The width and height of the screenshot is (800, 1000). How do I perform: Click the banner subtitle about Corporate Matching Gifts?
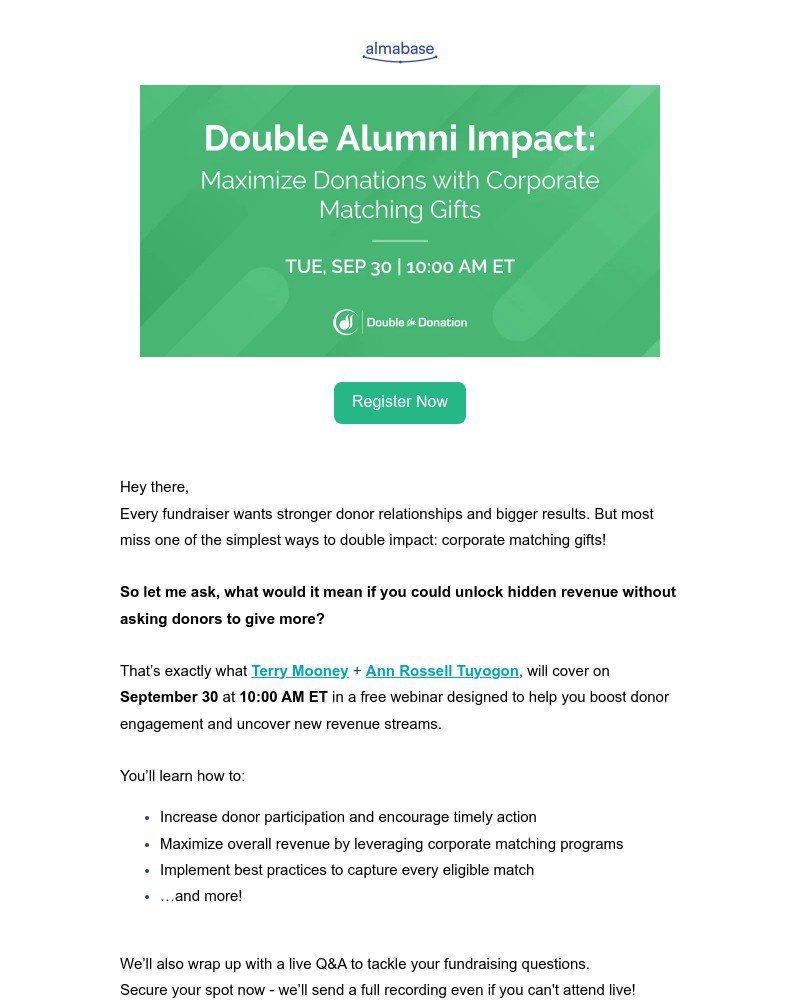pos(400,195)
